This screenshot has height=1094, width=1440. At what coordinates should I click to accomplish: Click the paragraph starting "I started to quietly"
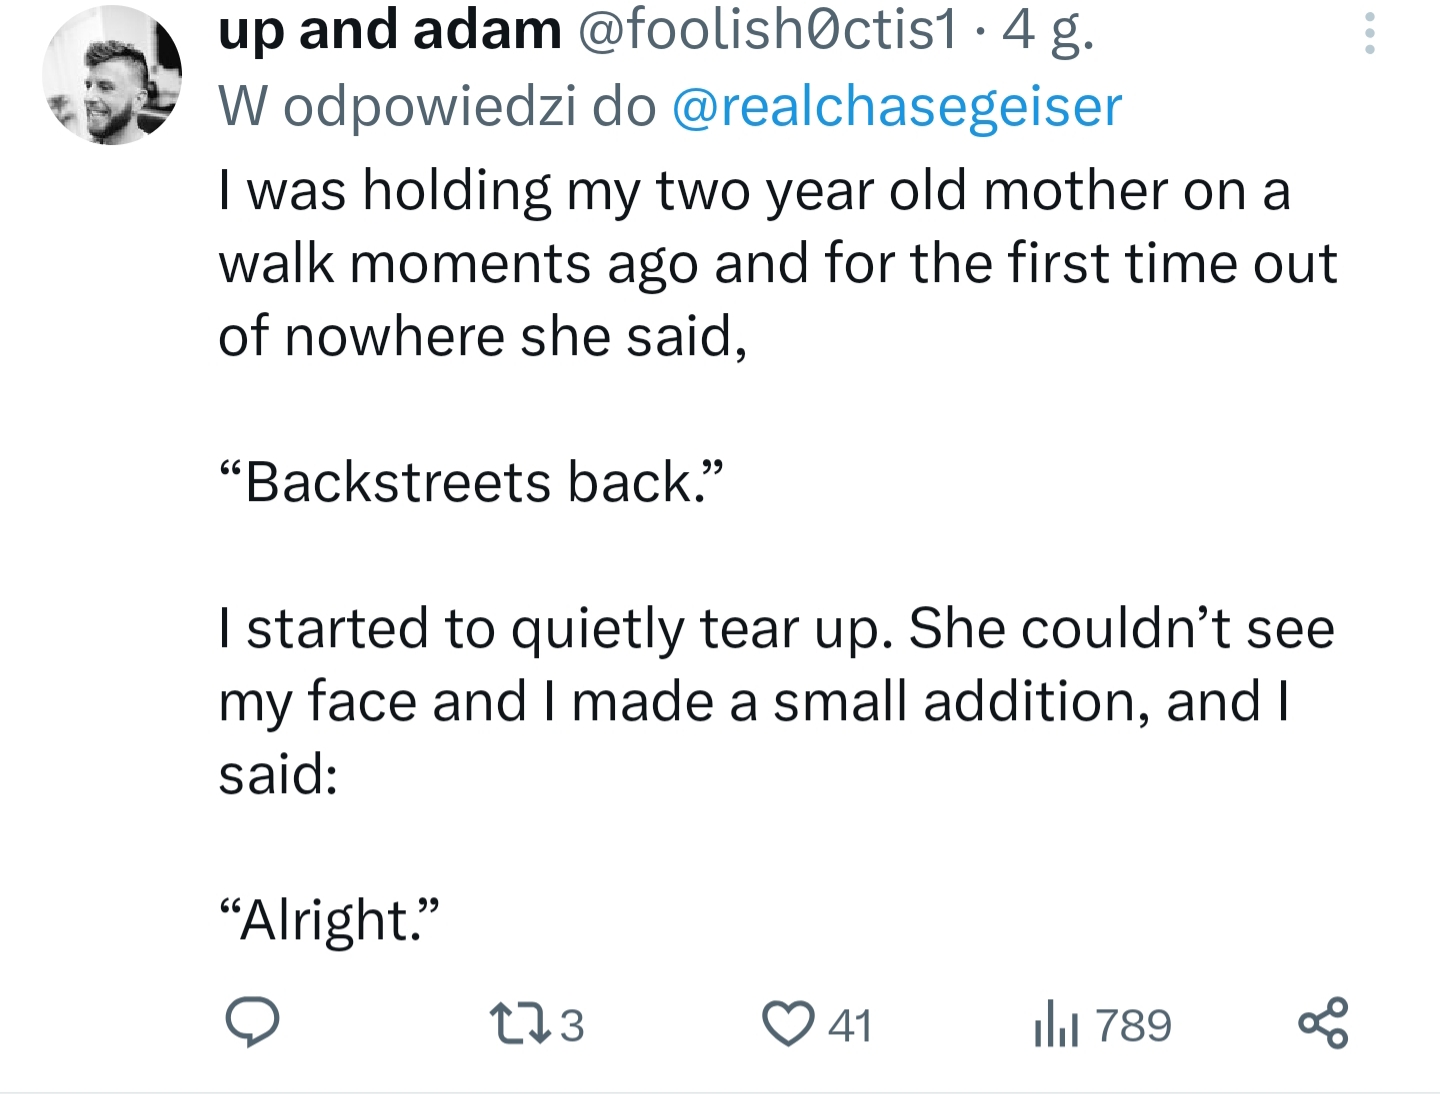(776, 628)
